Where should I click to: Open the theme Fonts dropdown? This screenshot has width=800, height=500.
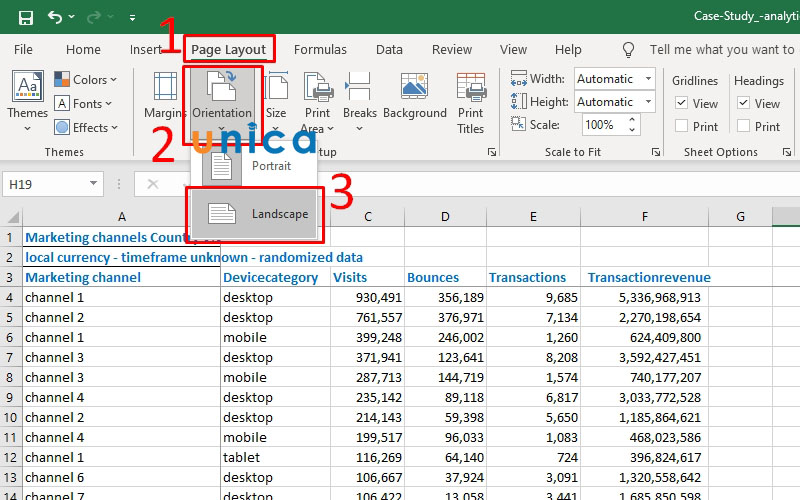[x=83, y=104]
